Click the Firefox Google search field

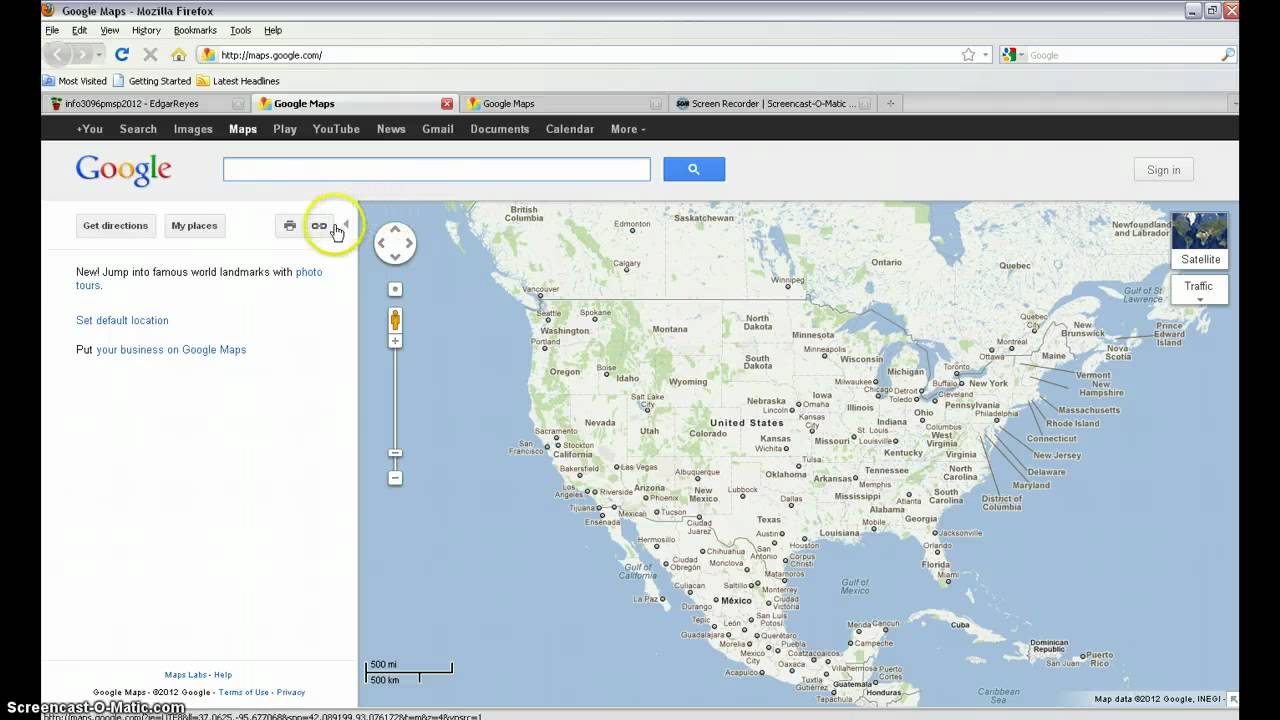pyautogui.click(x=1123, y=55)
